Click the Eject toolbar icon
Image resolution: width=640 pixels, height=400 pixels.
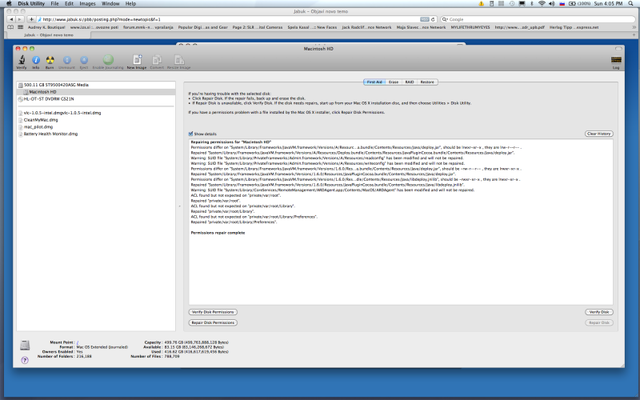84,60
